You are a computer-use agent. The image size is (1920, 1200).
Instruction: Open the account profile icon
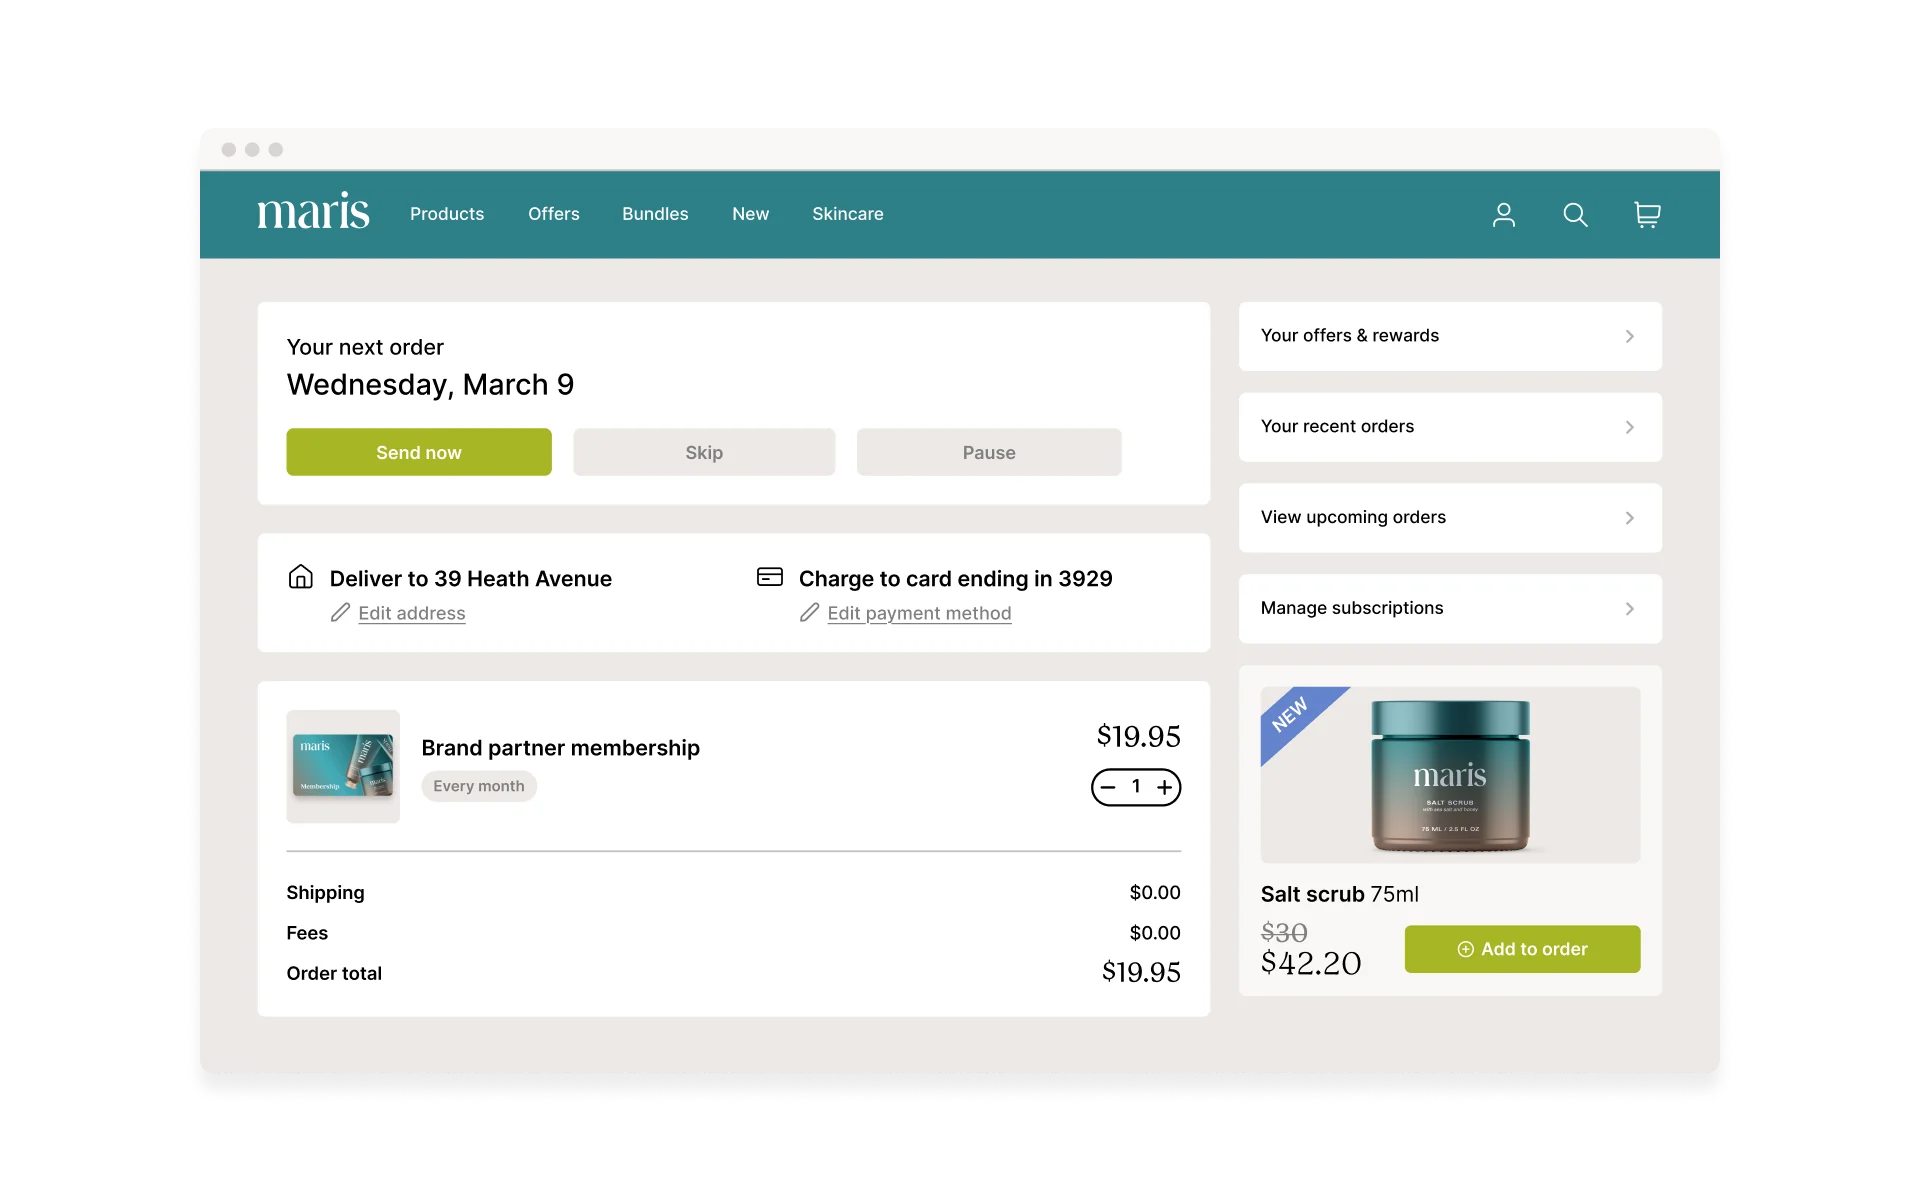[x=1504, y=214]
